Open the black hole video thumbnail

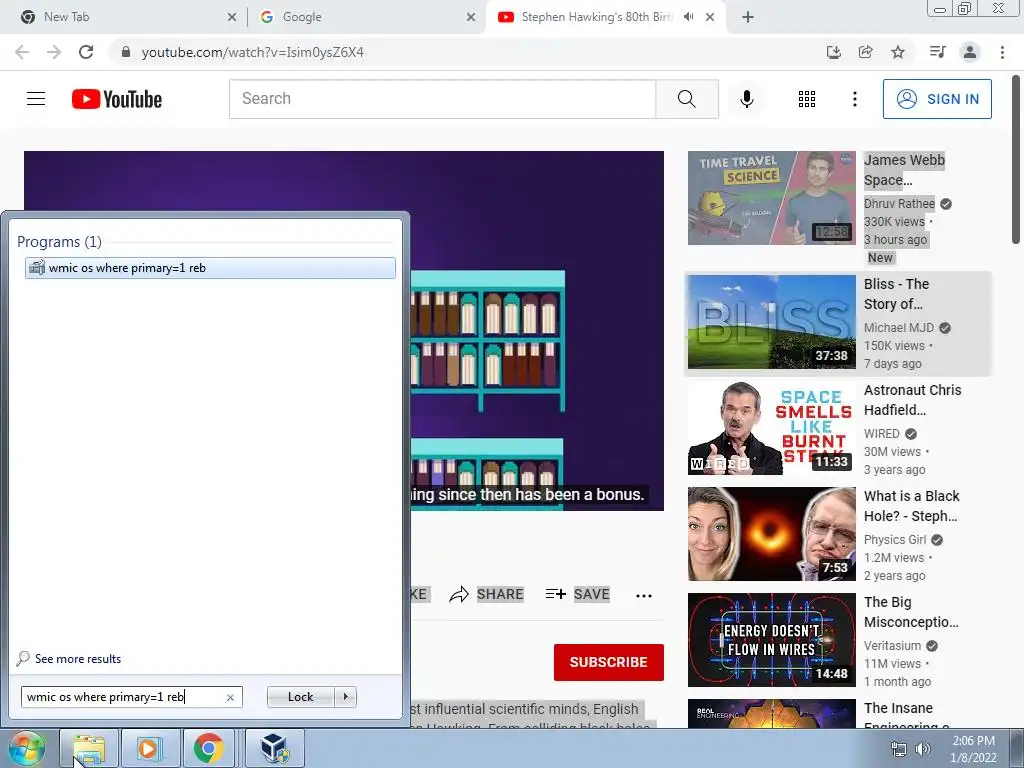pyautogui.click(x=771, y=534)
